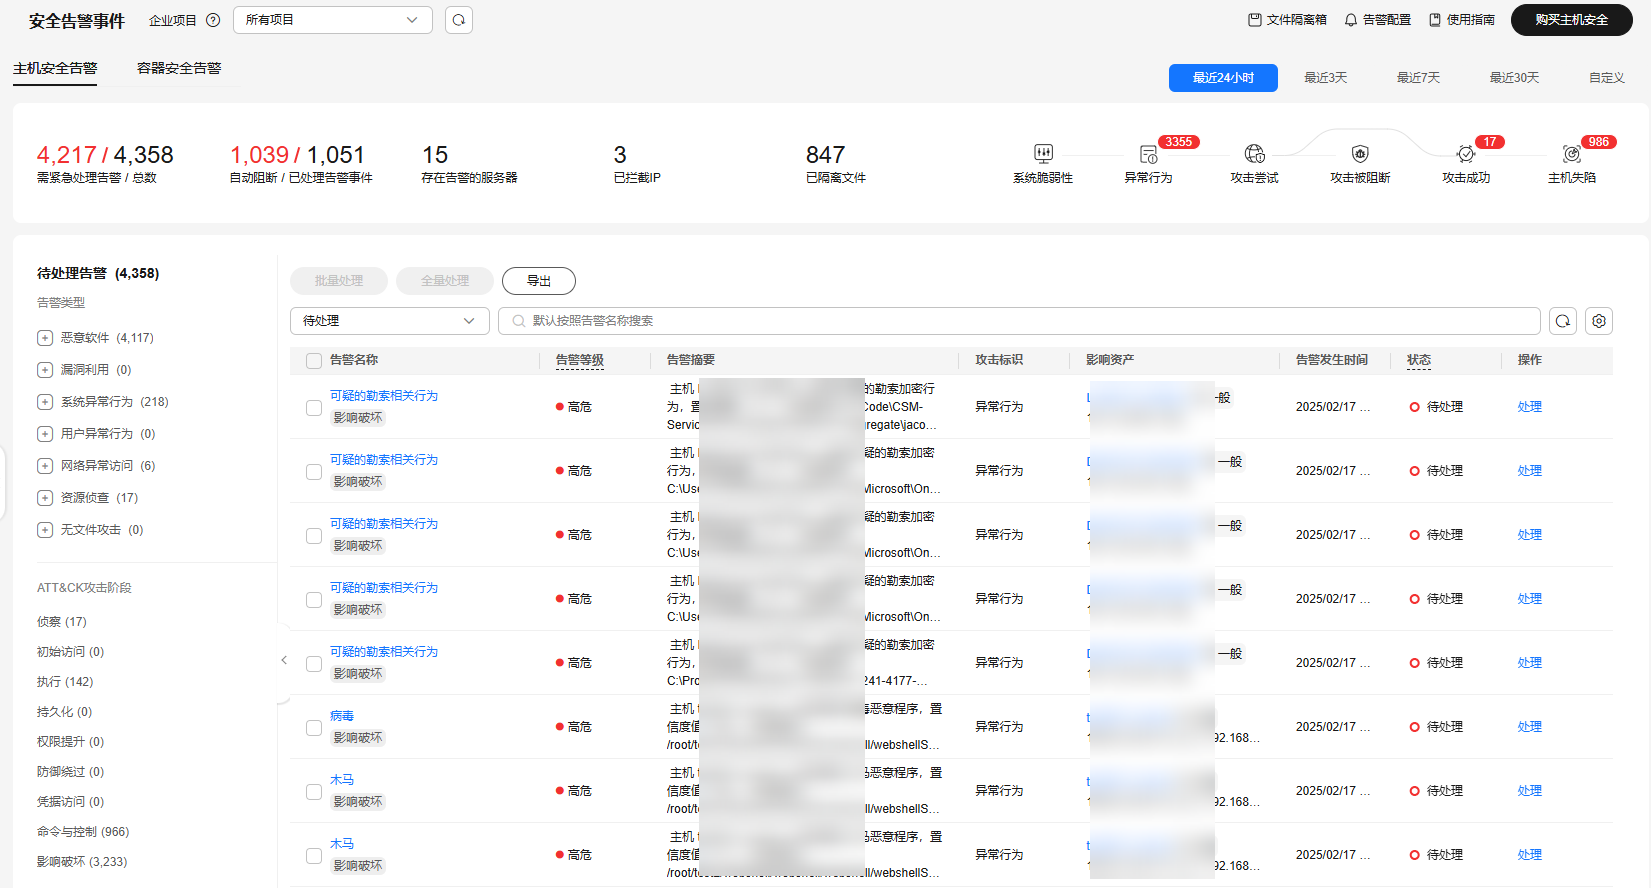Viewport: 1651px width, 888px height.
Task: Select the first 可疑的勒索相关行为 row checkbox
Action: click(314, 408)
